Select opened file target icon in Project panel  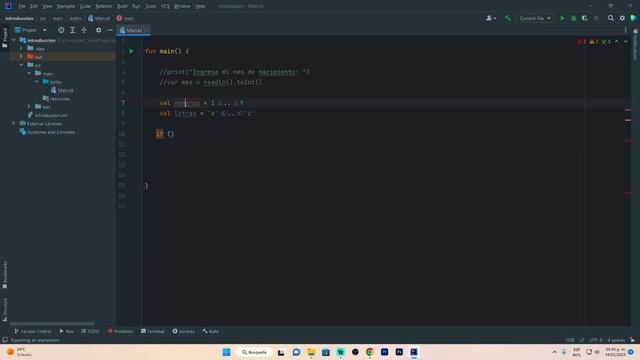(61, 30)
